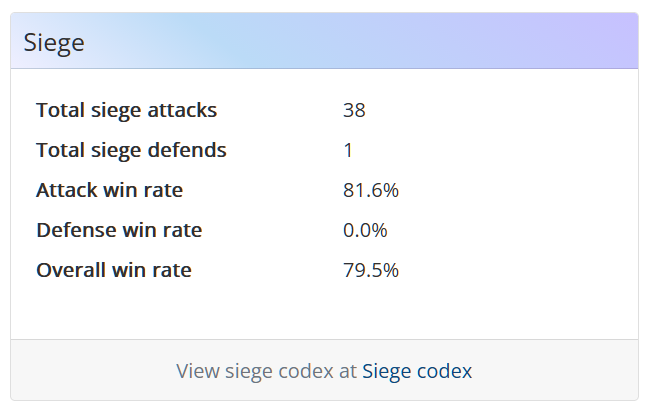
Task: Select the Attack win rate label
Action: [x=110, y=190]
